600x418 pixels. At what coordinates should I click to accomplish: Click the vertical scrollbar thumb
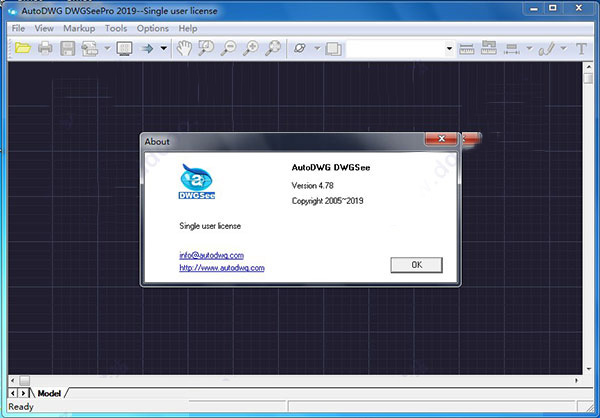pyautogui.click(x=589, y=79)
